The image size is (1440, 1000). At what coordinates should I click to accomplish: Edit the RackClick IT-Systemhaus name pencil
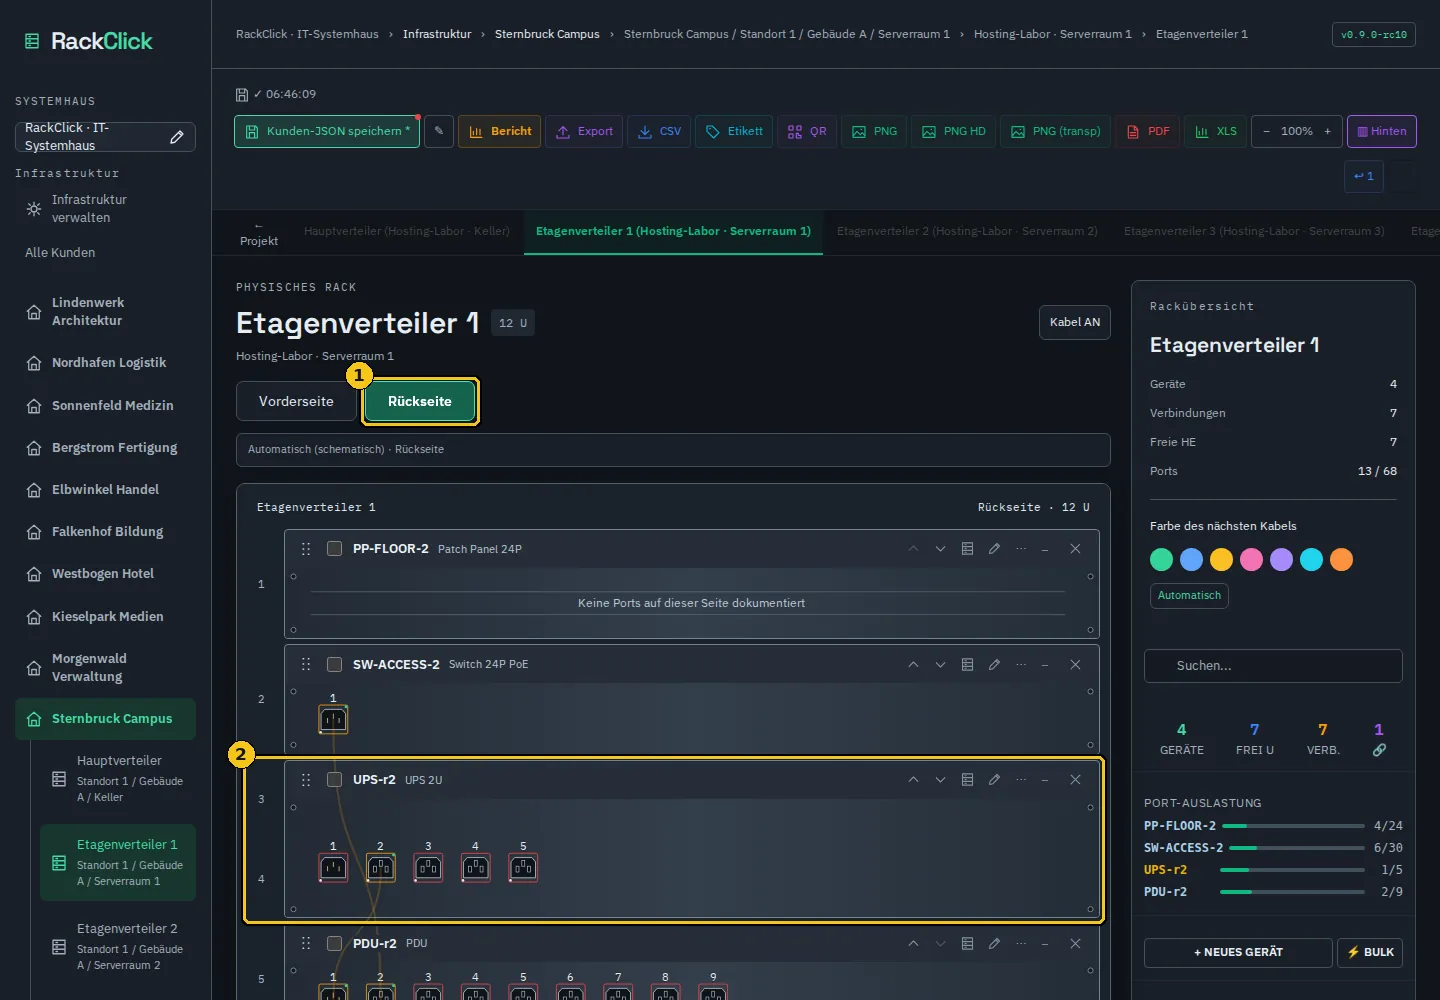[x=177, y=137]
